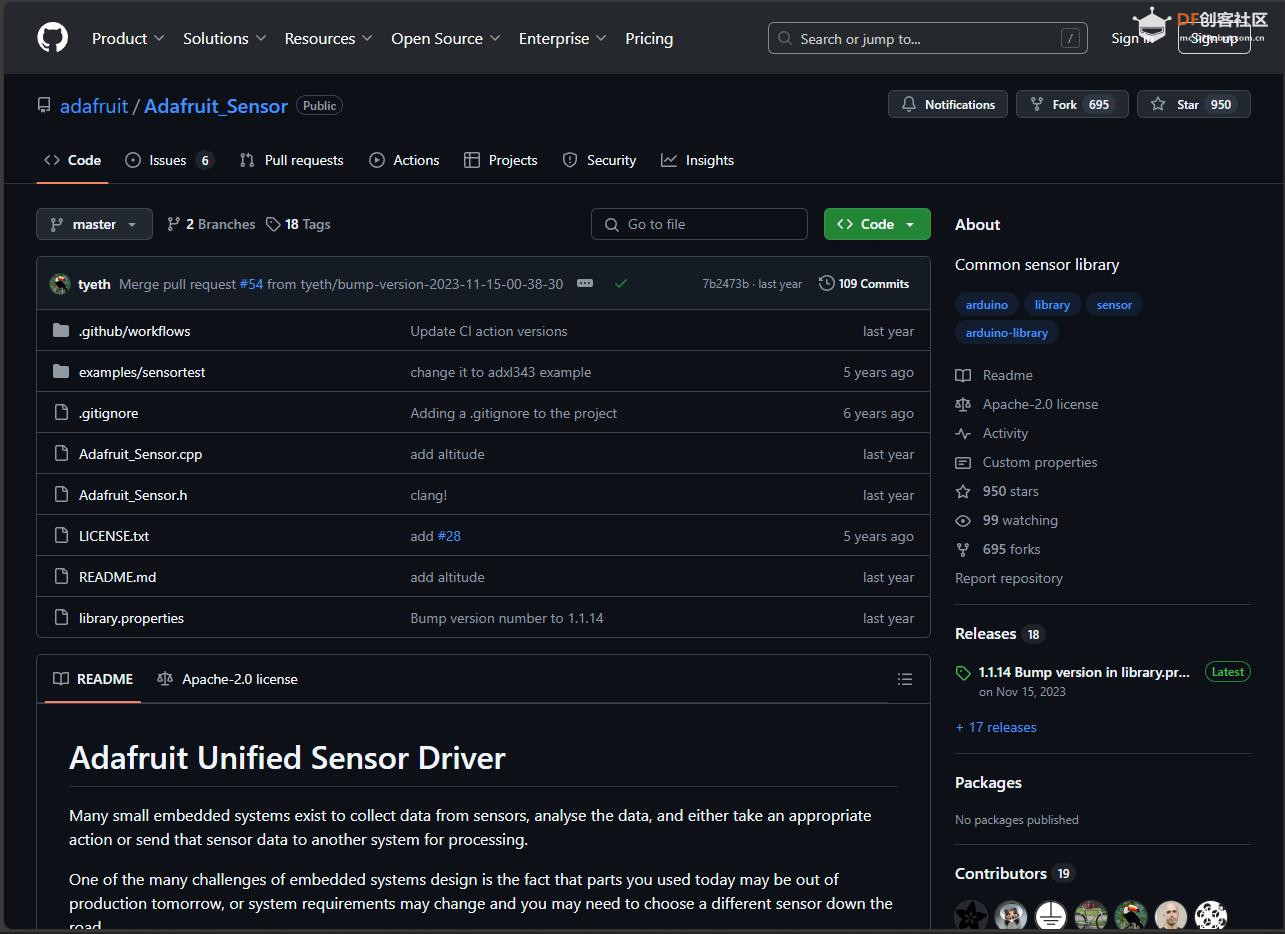Screen dimensions: 1285x934
Task: Open tyeth avatar in commit bar
Action: click(x=60, y=284)
